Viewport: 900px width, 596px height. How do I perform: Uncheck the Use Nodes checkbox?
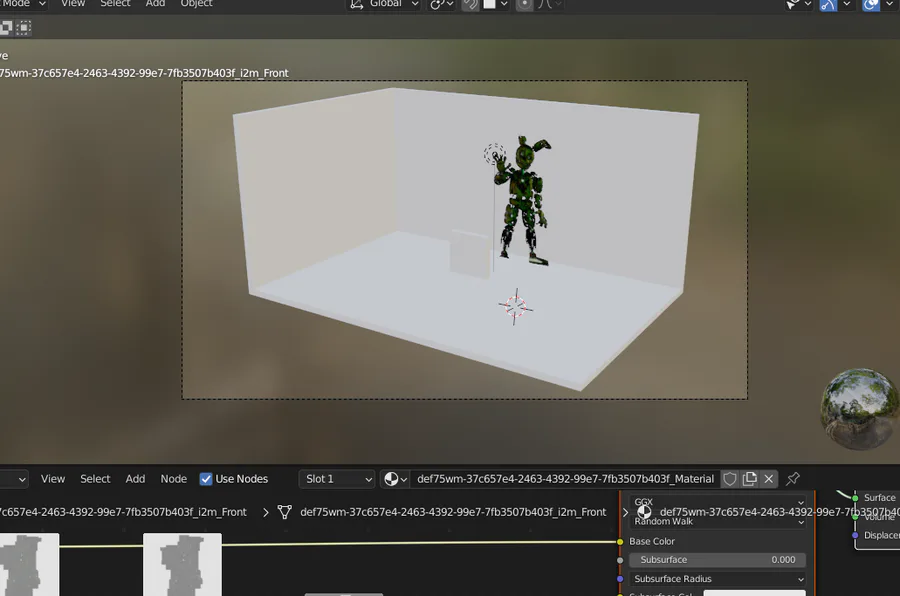(206, 479)
